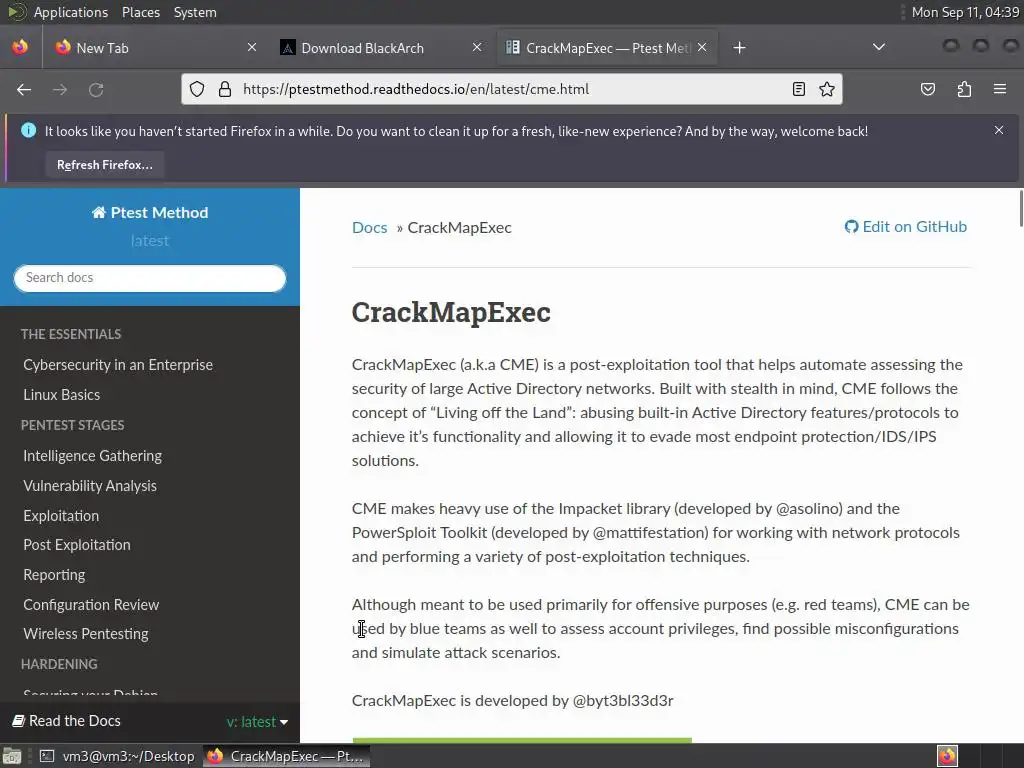Open the System menu
Image resolution: width=1024 pixels, height=768 pixels.
(x=195, y=12)
